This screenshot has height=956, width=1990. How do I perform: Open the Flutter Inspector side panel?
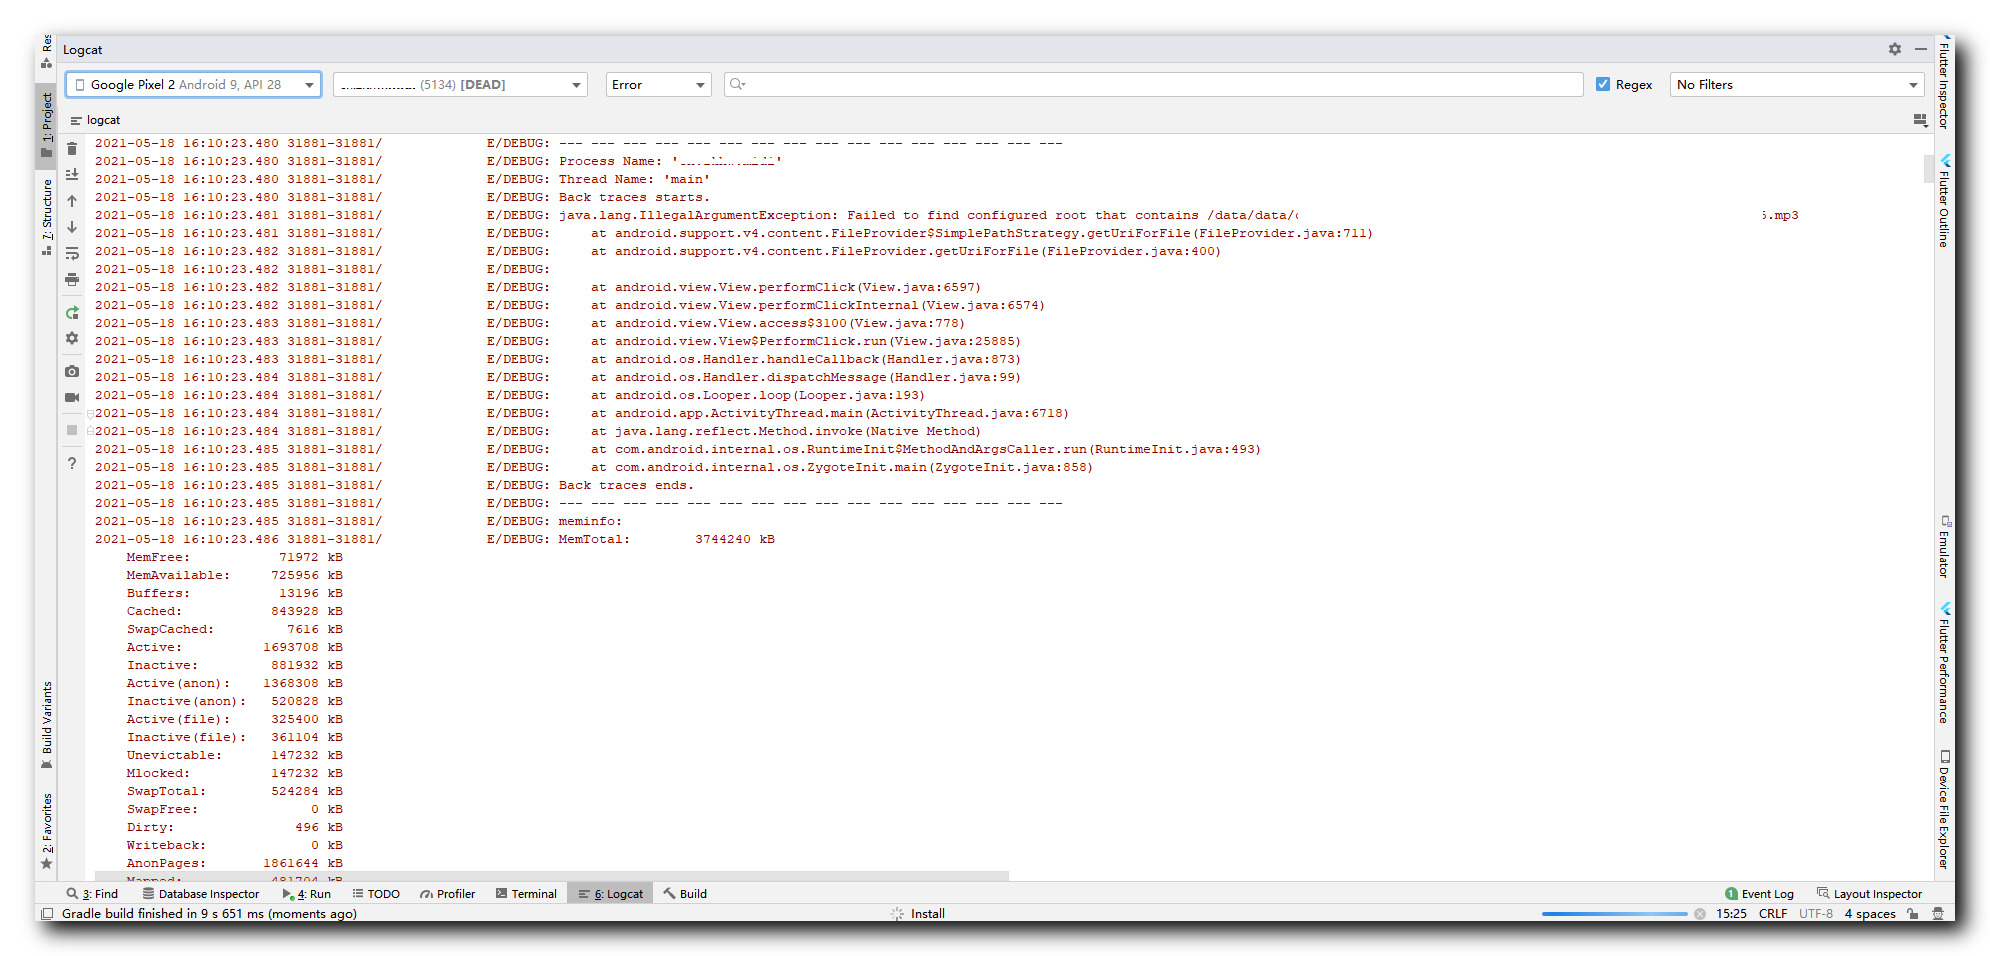tap(1944, 82)
